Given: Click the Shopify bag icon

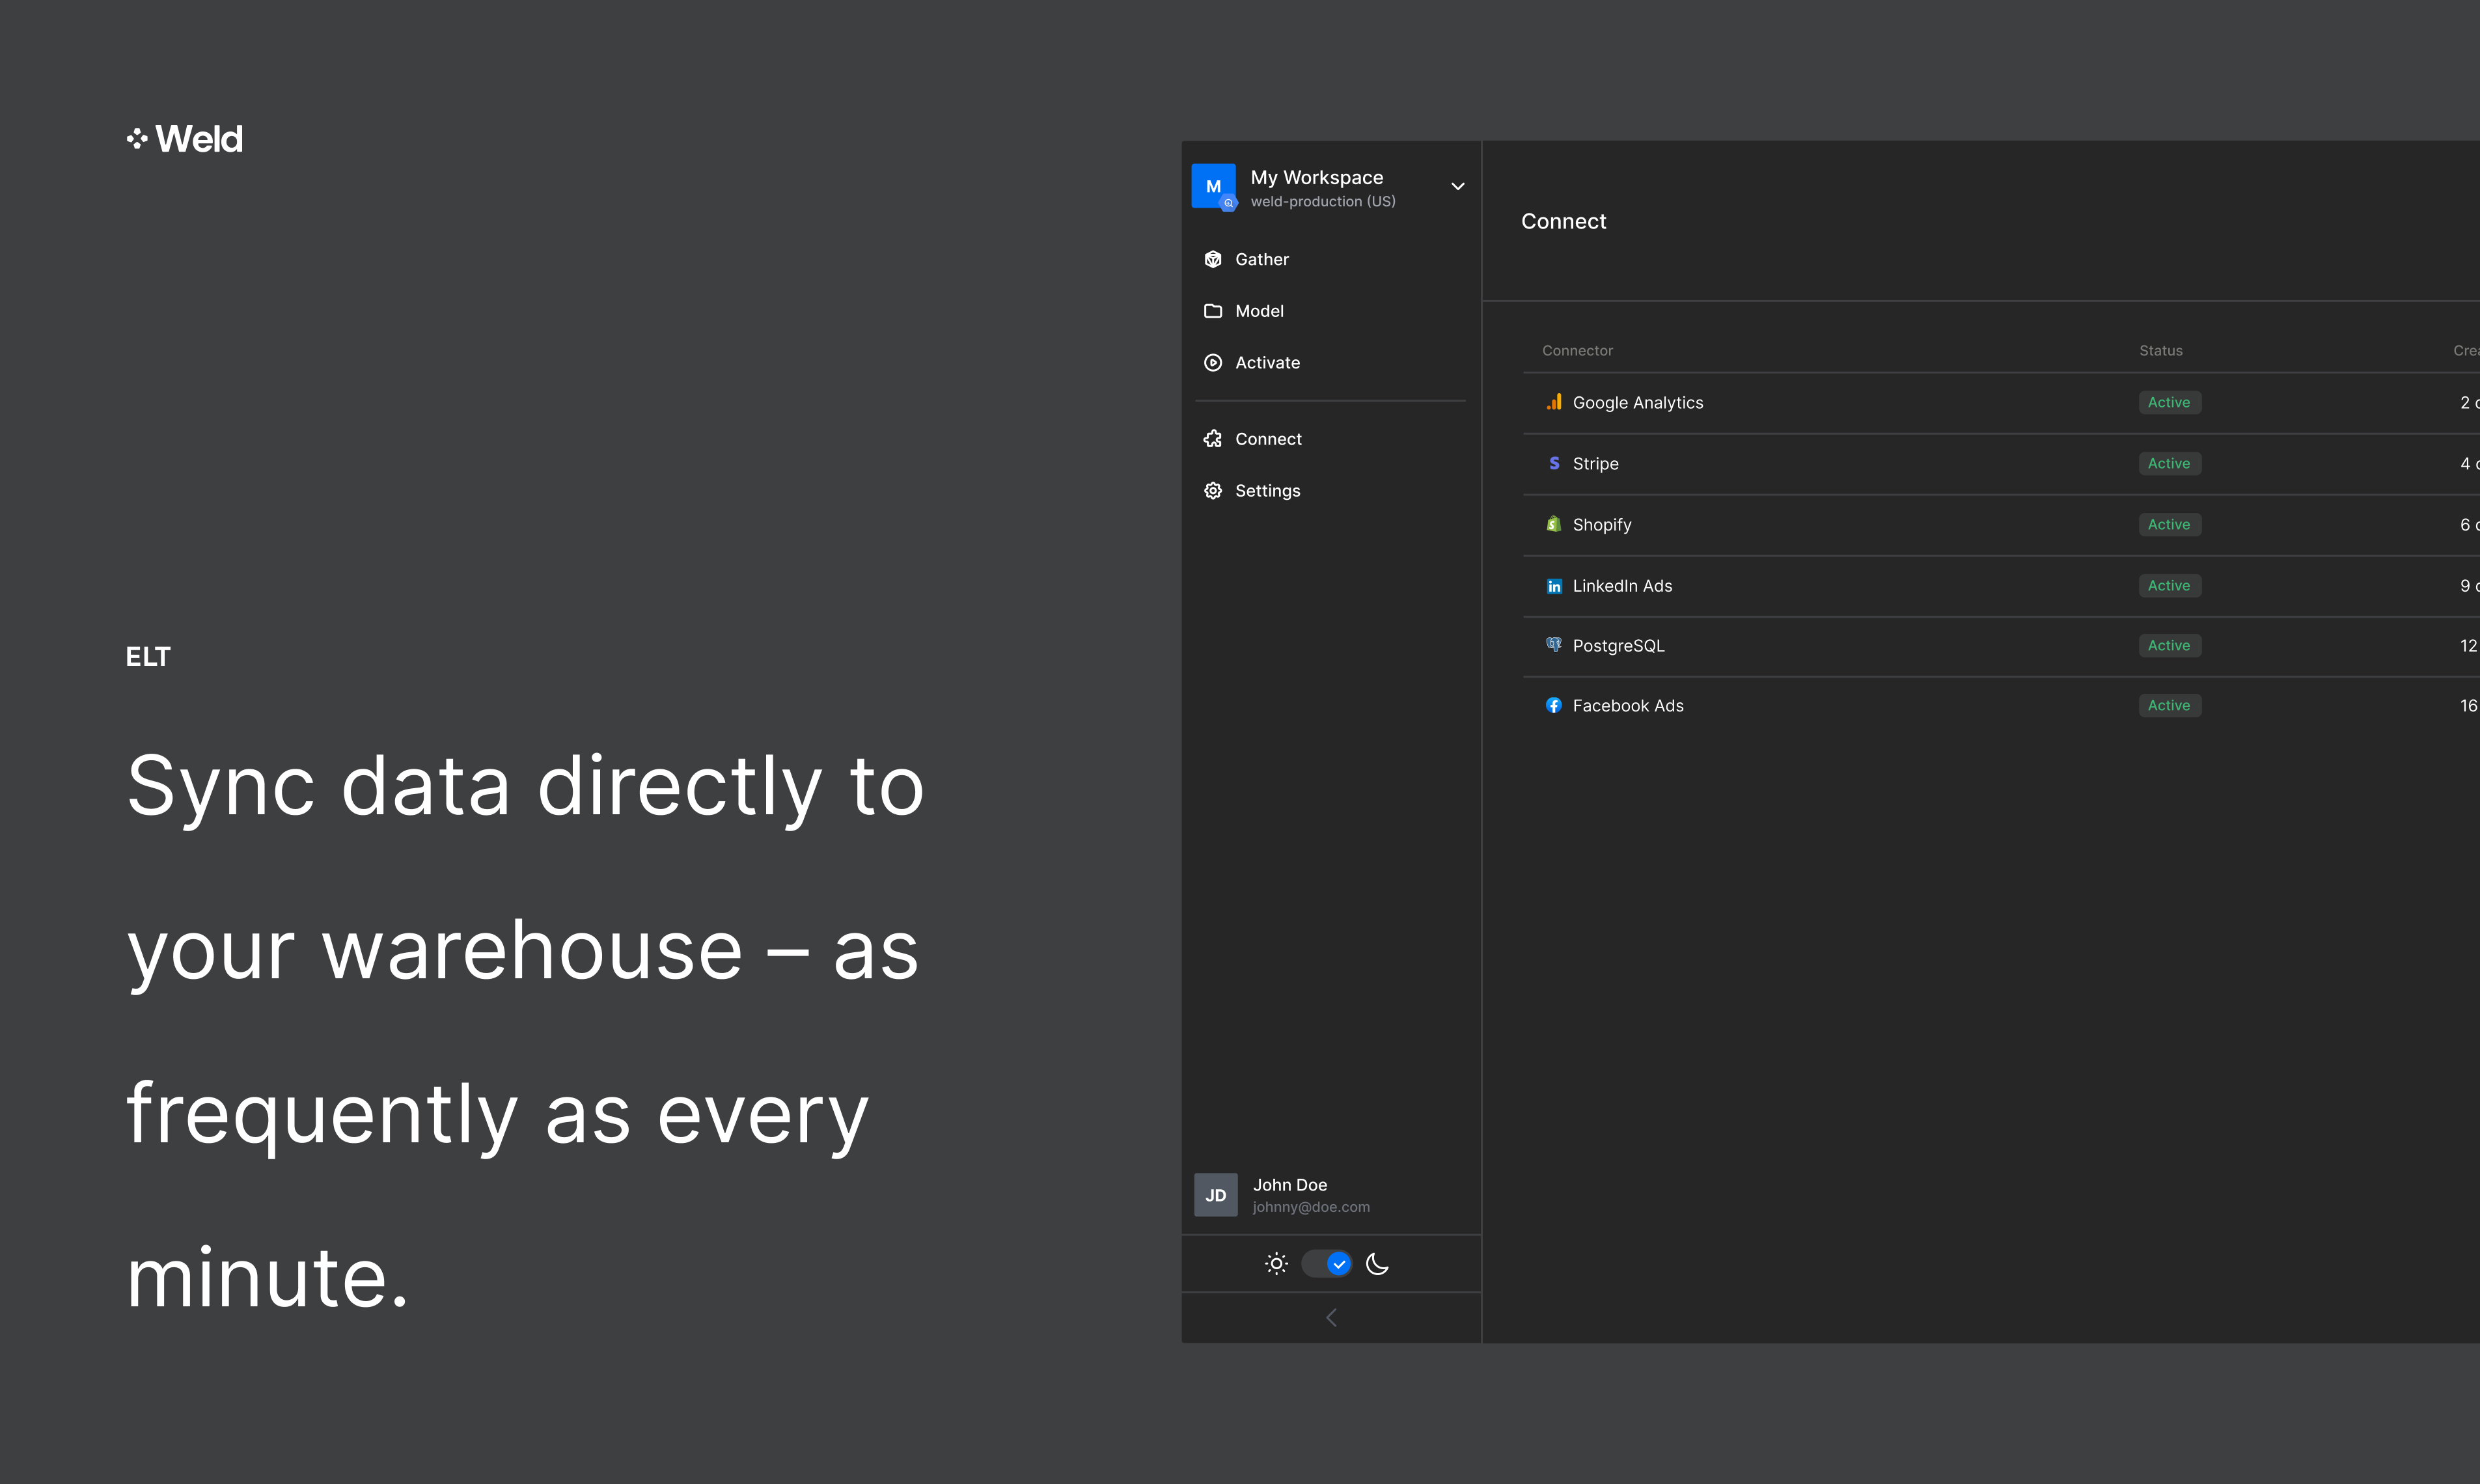Looking at the screenshot, I should click(1554, 524).
